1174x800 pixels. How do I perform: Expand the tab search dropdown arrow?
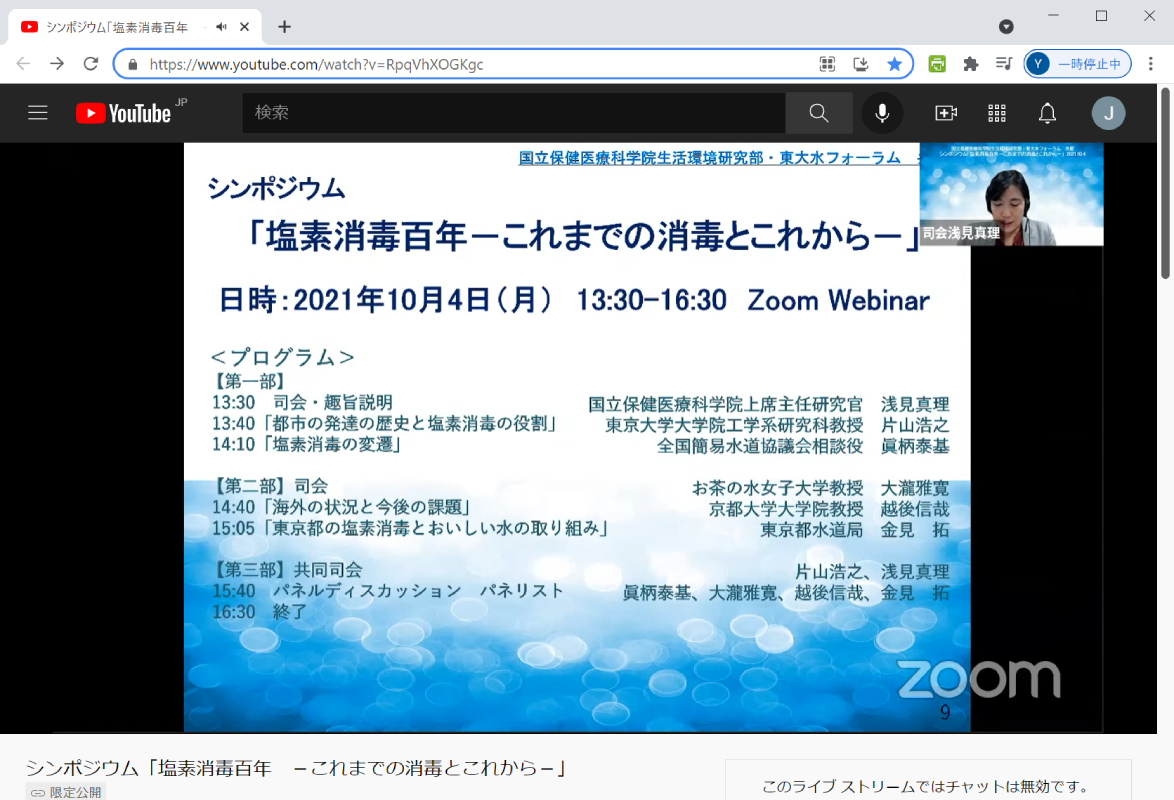tap(1006, 27)
